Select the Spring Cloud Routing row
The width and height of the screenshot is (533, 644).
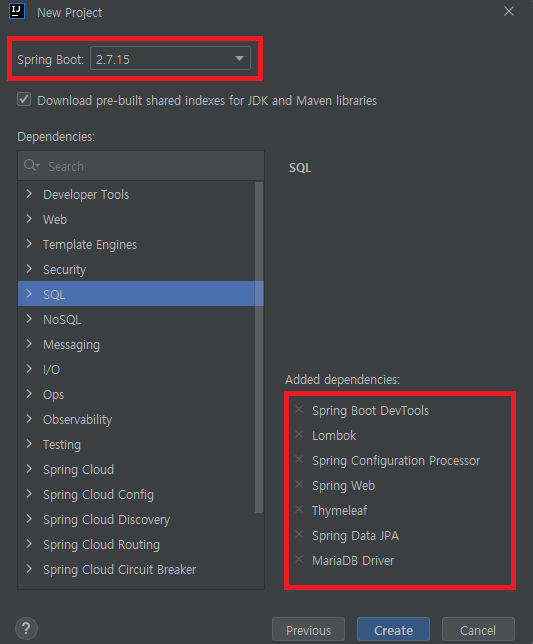136,545
